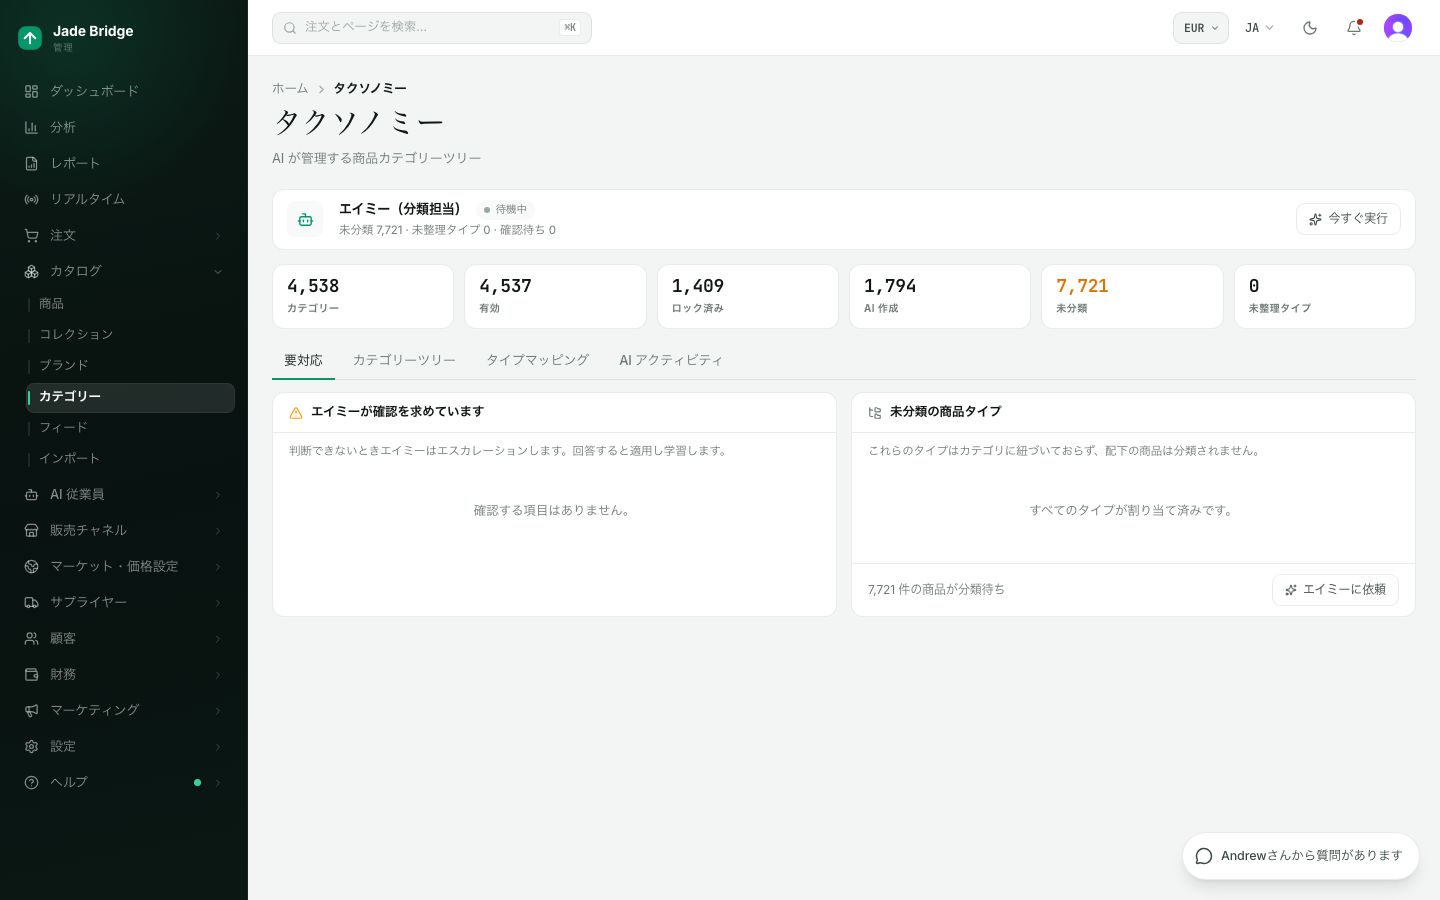Screen dimensions: 1440x900
Task: Select the 要対応 tab
Action: click(303, 360)
